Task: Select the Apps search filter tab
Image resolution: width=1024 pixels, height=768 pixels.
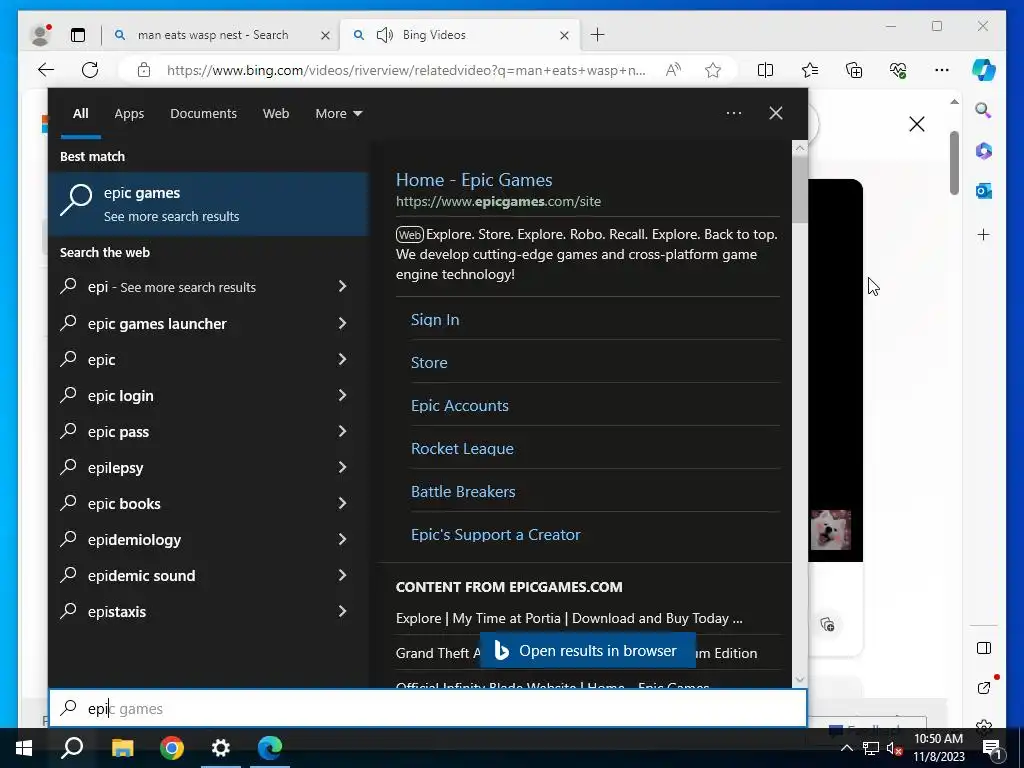Action: pos(129,114)
